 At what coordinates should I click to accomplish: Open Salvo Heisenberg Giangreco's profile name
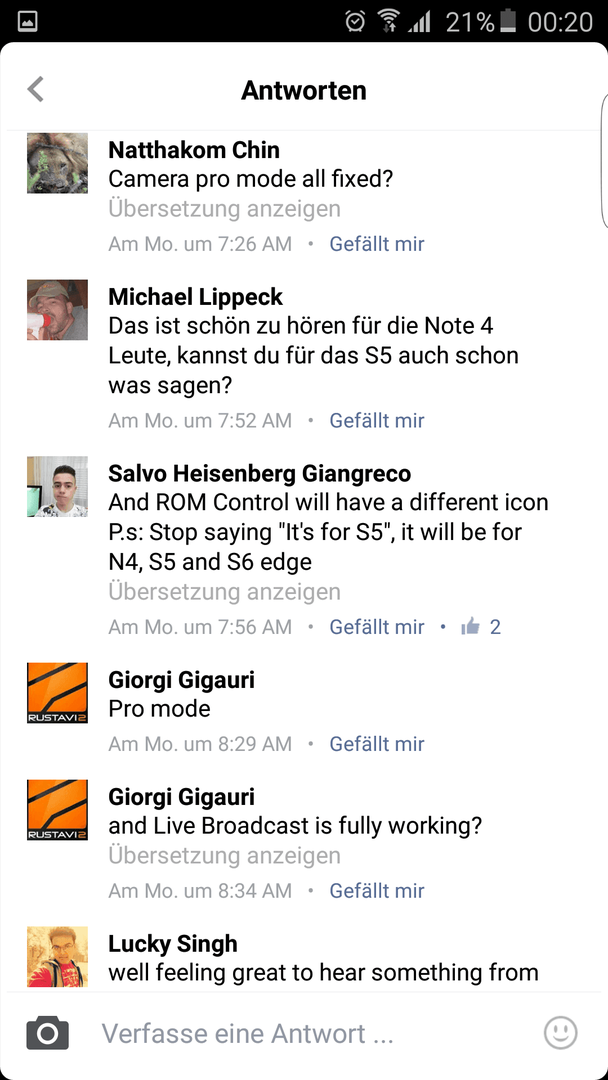pos(260,474)
